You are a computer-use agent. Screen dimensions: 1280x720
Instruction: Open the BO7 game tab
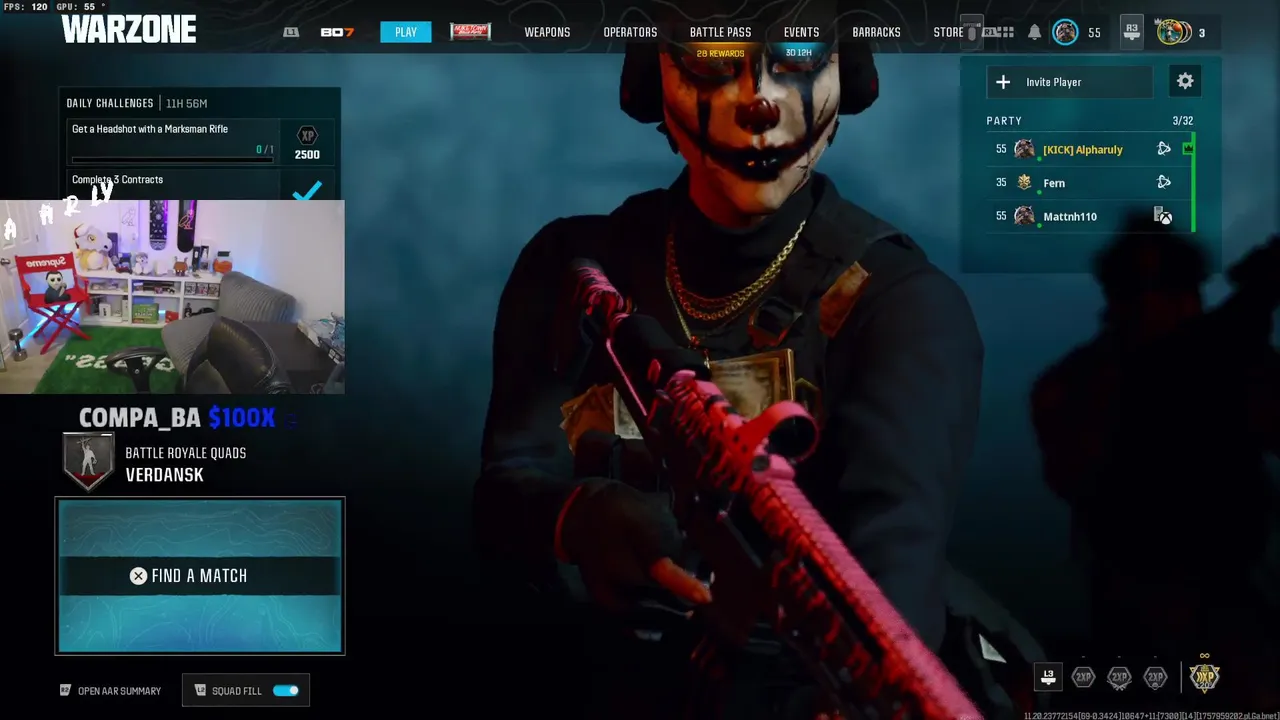click(x=337, y=32)
